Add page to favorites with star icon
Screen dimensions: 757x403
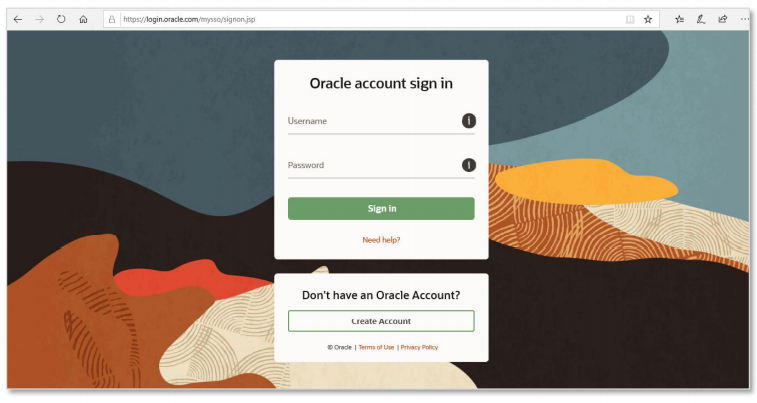tap(648, 19)
